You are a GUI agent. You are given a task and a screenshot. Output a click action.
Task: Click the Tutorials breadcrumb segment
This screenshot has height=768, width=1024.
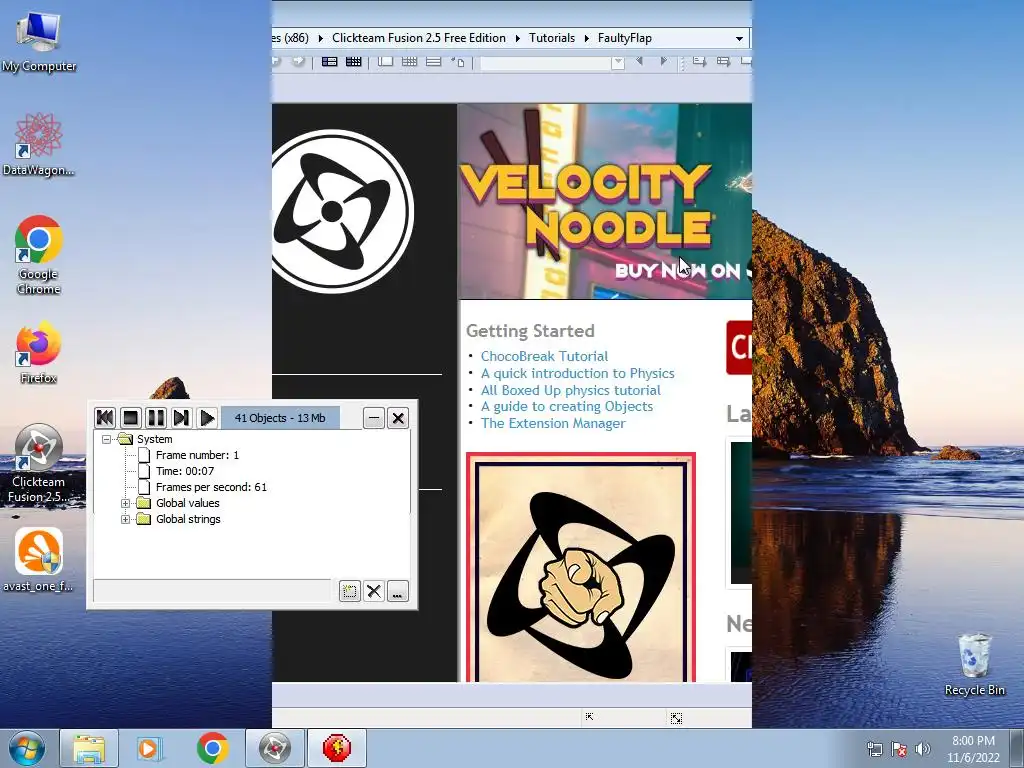(x=552, y=38)
